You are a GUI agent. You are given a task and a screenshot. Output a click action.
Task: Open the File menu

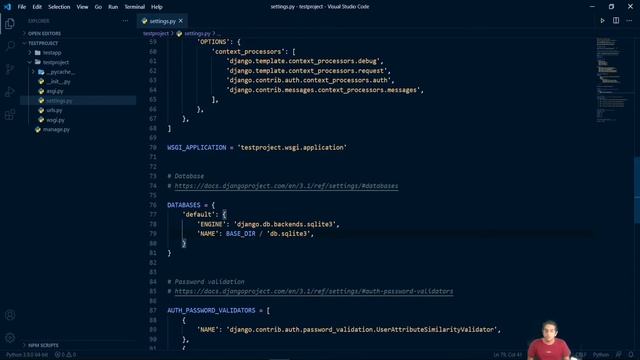click(x=22, y=7)
